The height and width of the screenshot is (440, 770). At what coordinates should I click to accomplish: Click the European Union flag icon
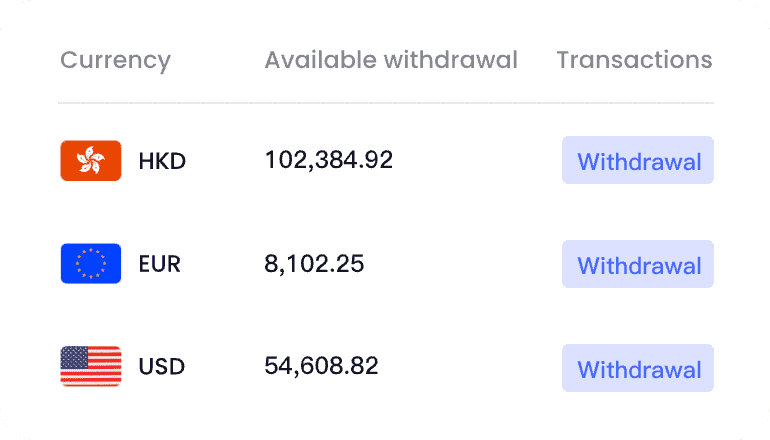(x=91, y=264)
